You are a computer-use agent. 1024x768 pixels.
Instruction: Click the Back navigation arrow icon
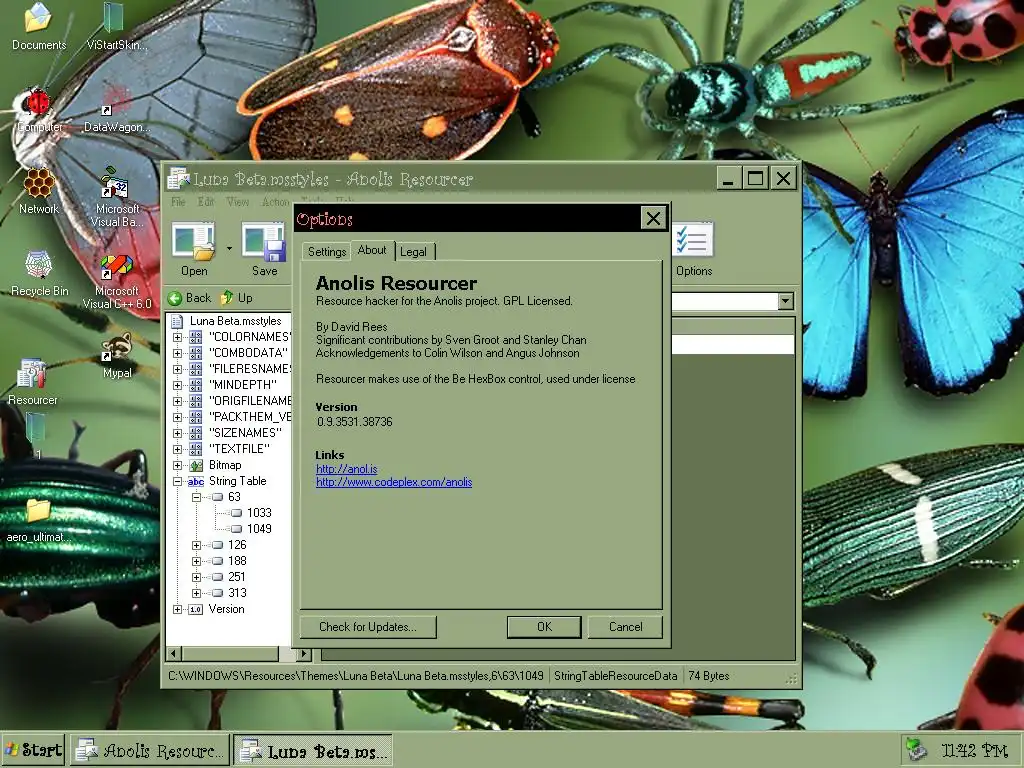click(x=174, y=298)
